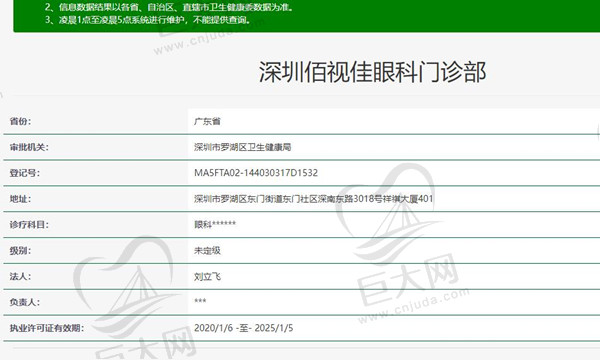Click the 负责人 label
Image resolution: width=600 pixels, height=360 pixels.
[x=24, y=302]
